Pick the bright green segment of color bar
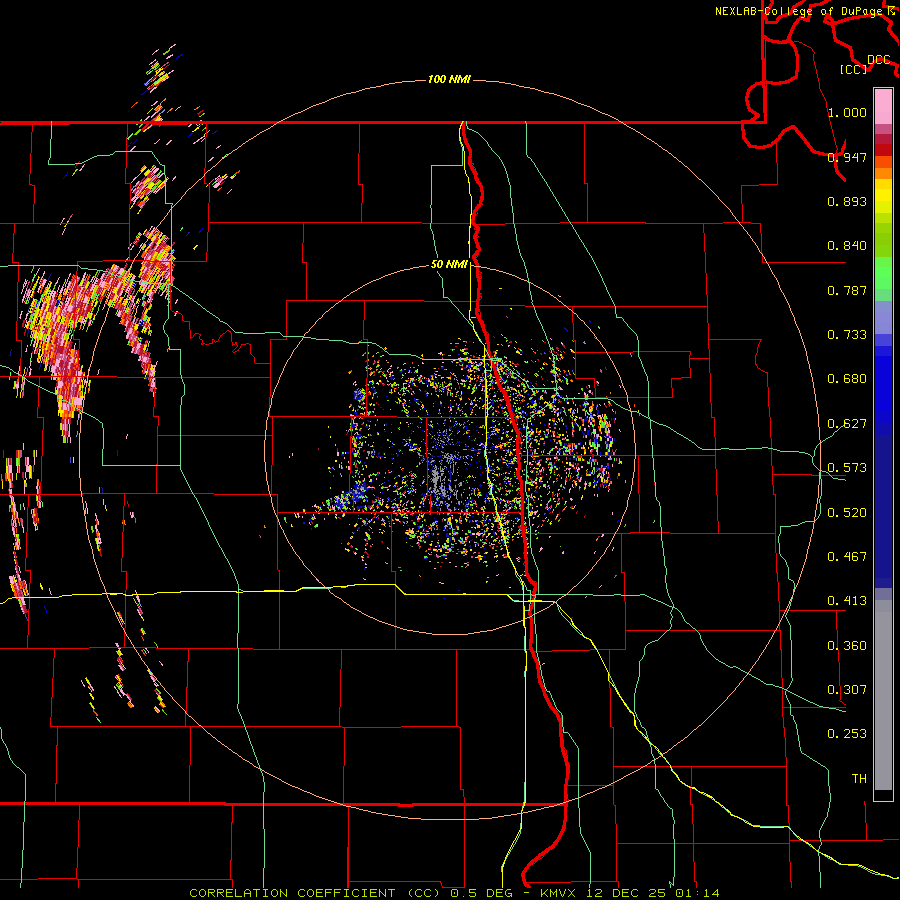The width and height of the screenshot is (900, 900). pos(883,273)
